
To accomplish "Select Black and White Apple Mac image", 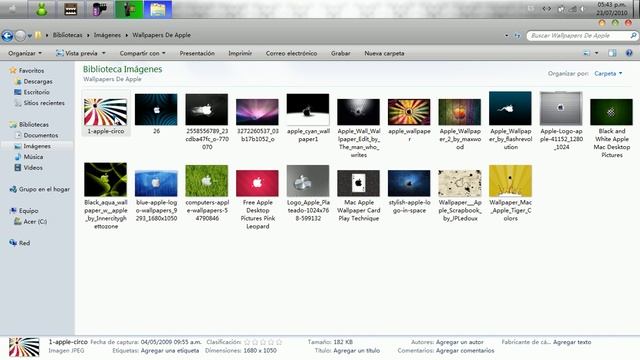I will (x=611, y=112).
